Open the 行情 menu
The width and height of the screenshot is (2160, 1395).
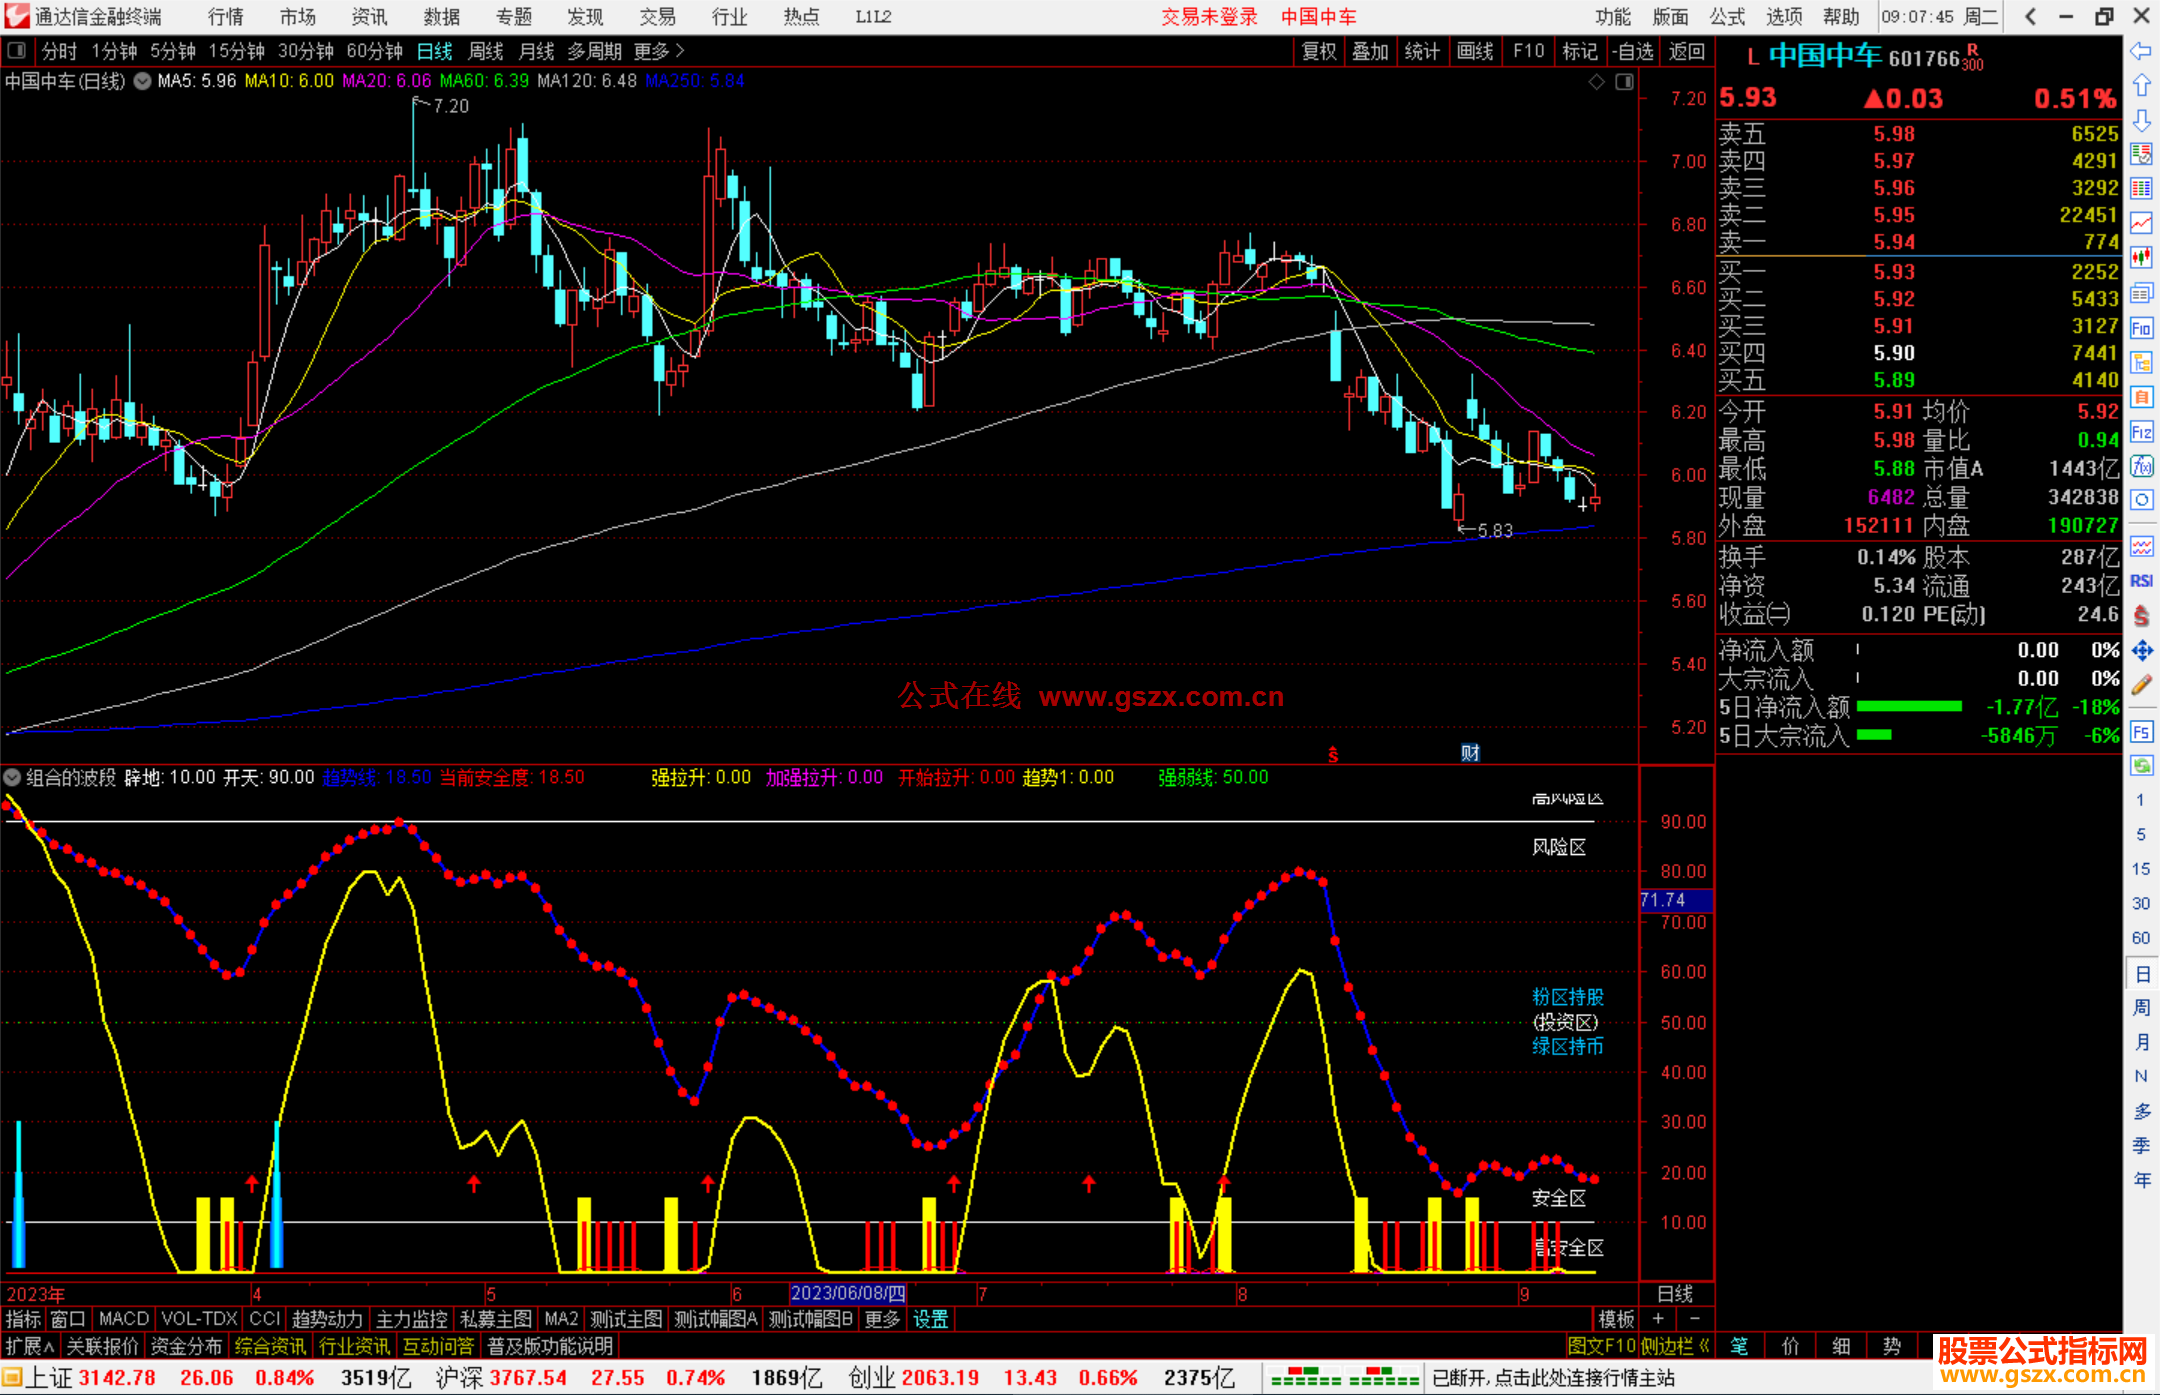click(x=225, y=16)
